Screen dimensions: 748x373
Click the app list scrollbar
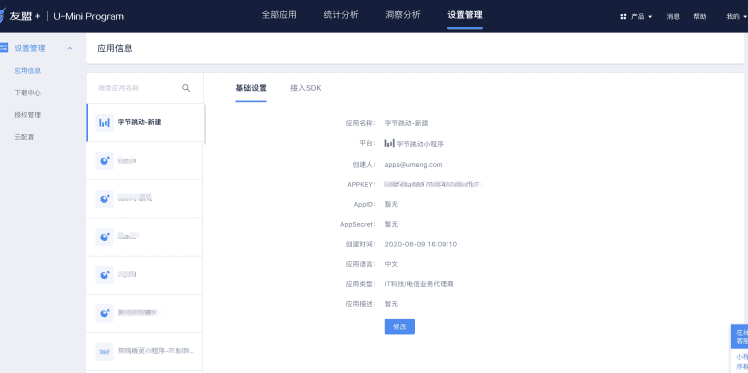pyautogui.click(x=205, y=124)
